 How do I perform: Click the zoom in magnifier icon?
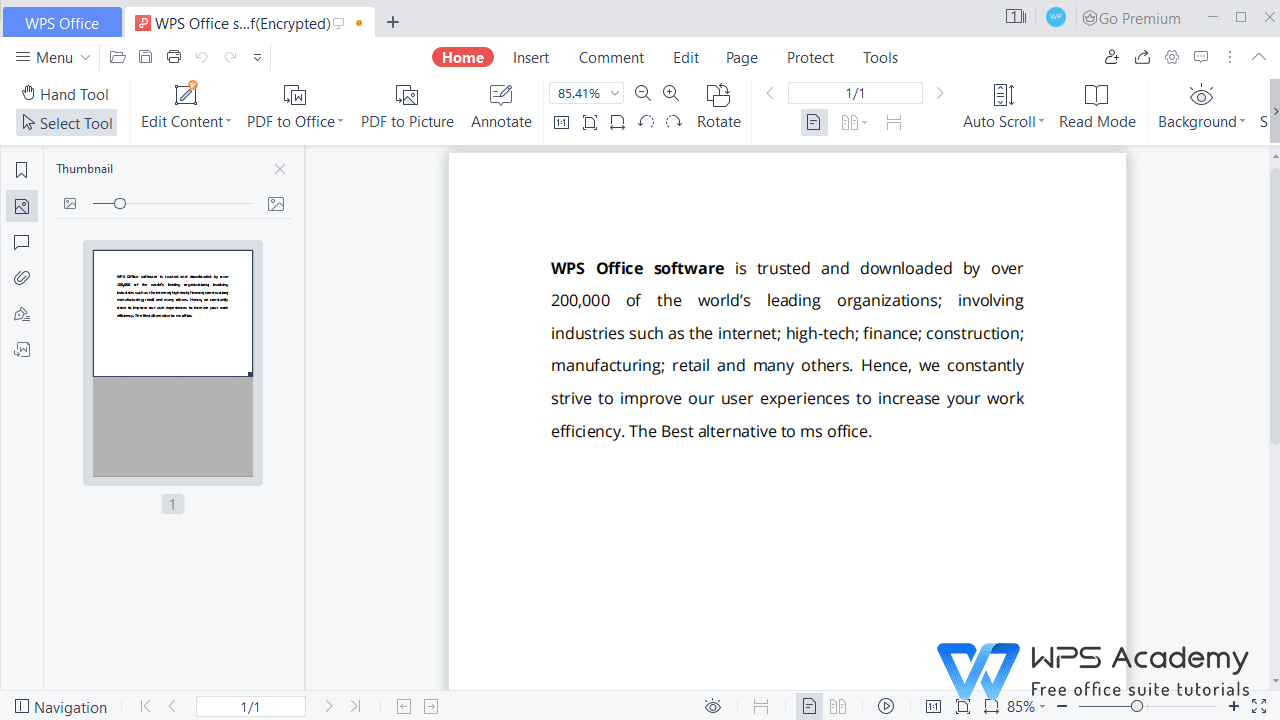click(x=671, y=93)
